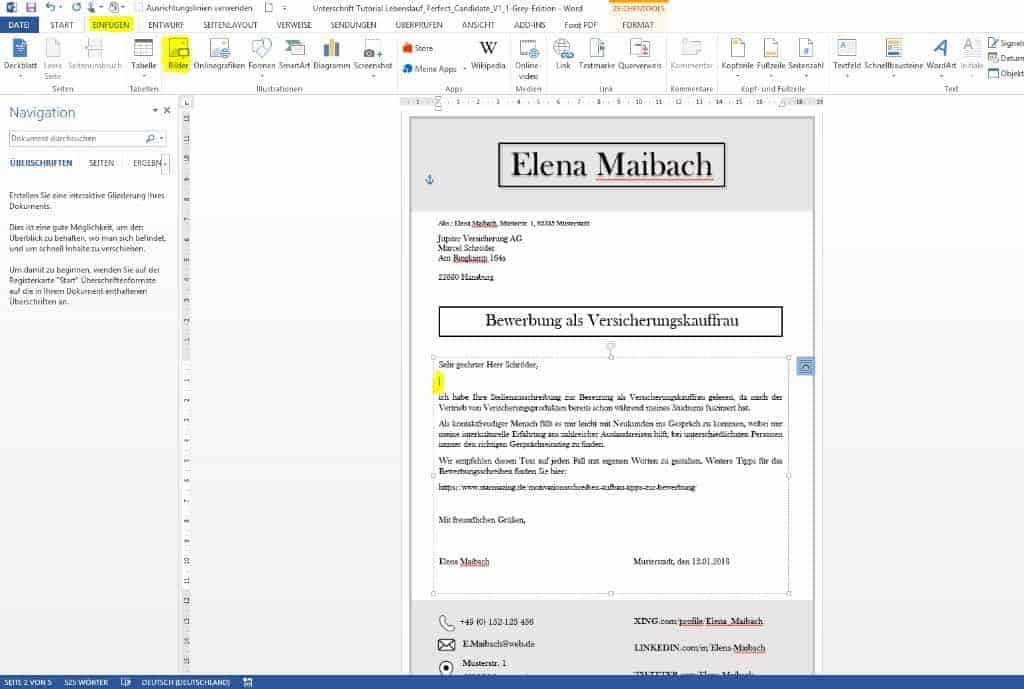This screenshot has width=1024, height=689.
Task: Open the SEITENLAYOUT tab
Action: pyautogui.click(x=230, y=25)
